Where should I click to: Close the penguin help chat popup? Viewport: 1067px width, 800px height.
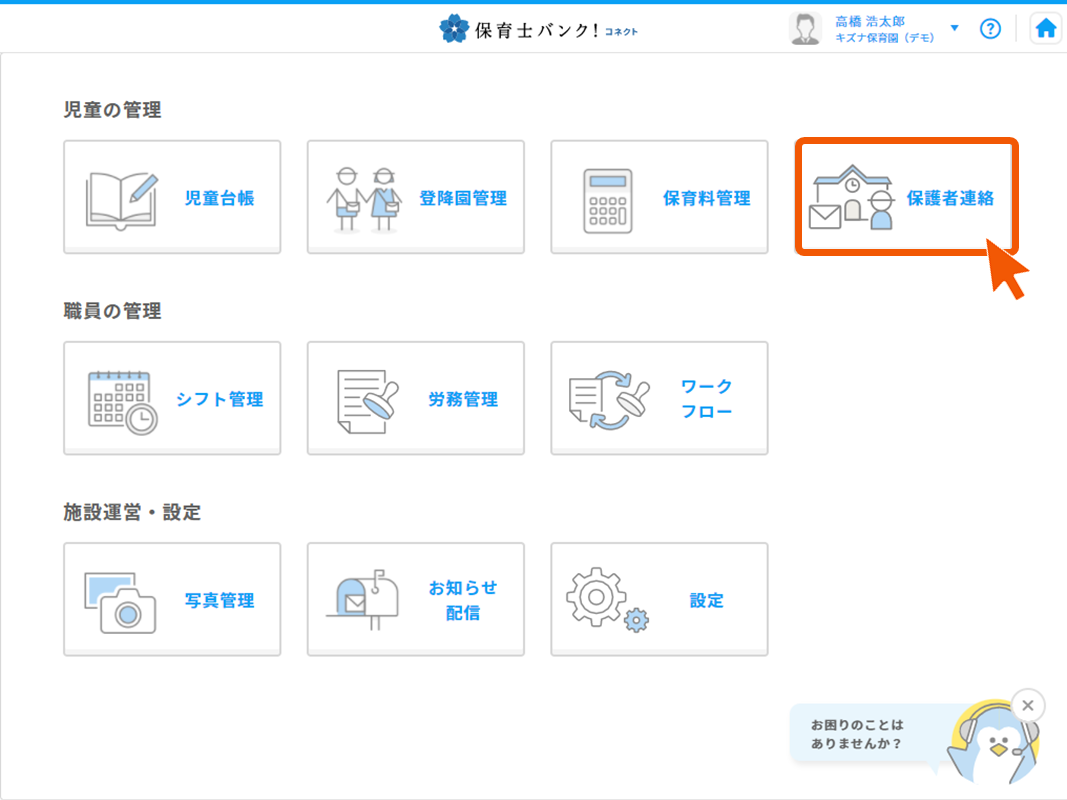pyautogui.click(x=1028, y=705)
